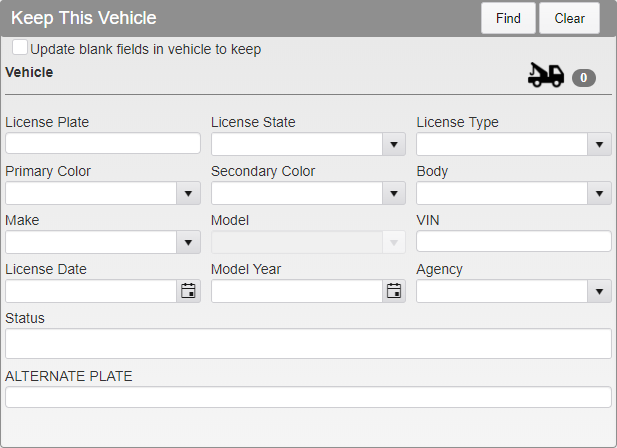
Task: Click into the VIN input field
Action: (514, 241)
